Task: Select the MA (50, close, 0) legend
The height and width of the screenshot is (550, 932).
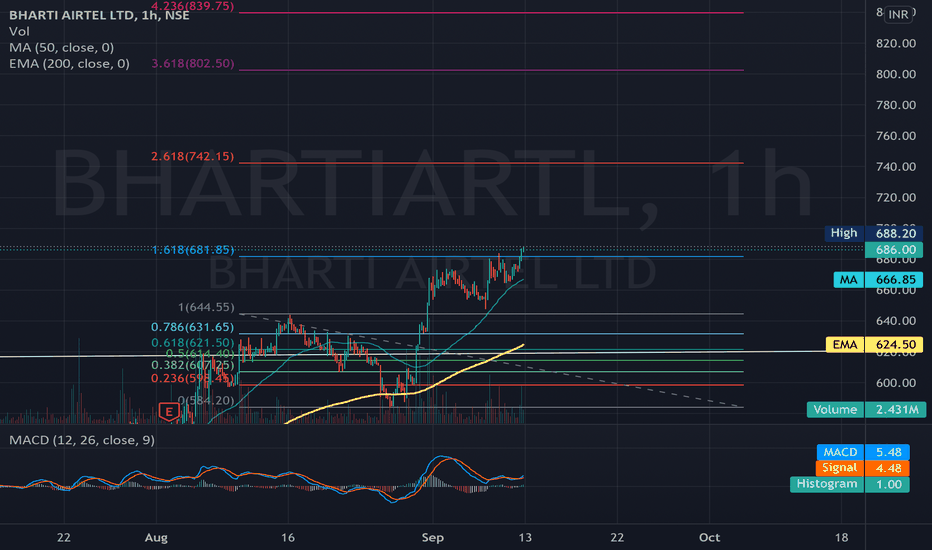Action: coord(61,48)
